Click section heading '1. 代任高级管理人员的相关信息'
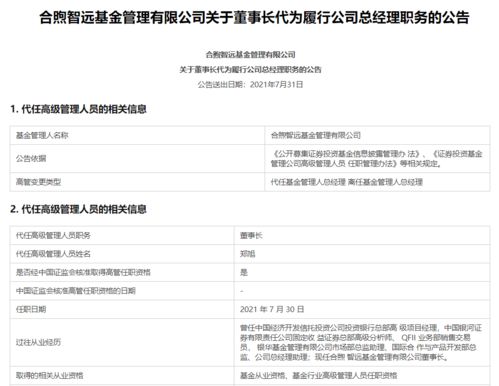Viewport: 499px width, 386px height. (78, 109)
